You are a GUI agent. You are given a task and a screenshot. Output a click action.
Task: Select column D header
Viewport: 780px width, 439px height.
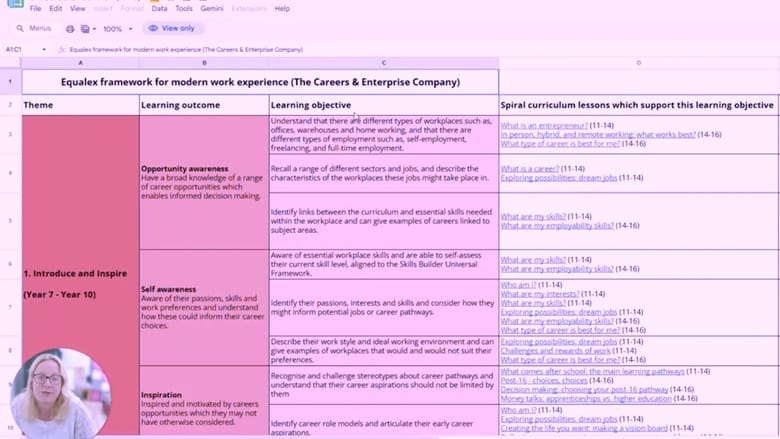pyautogui.click(x=638, y=63)
